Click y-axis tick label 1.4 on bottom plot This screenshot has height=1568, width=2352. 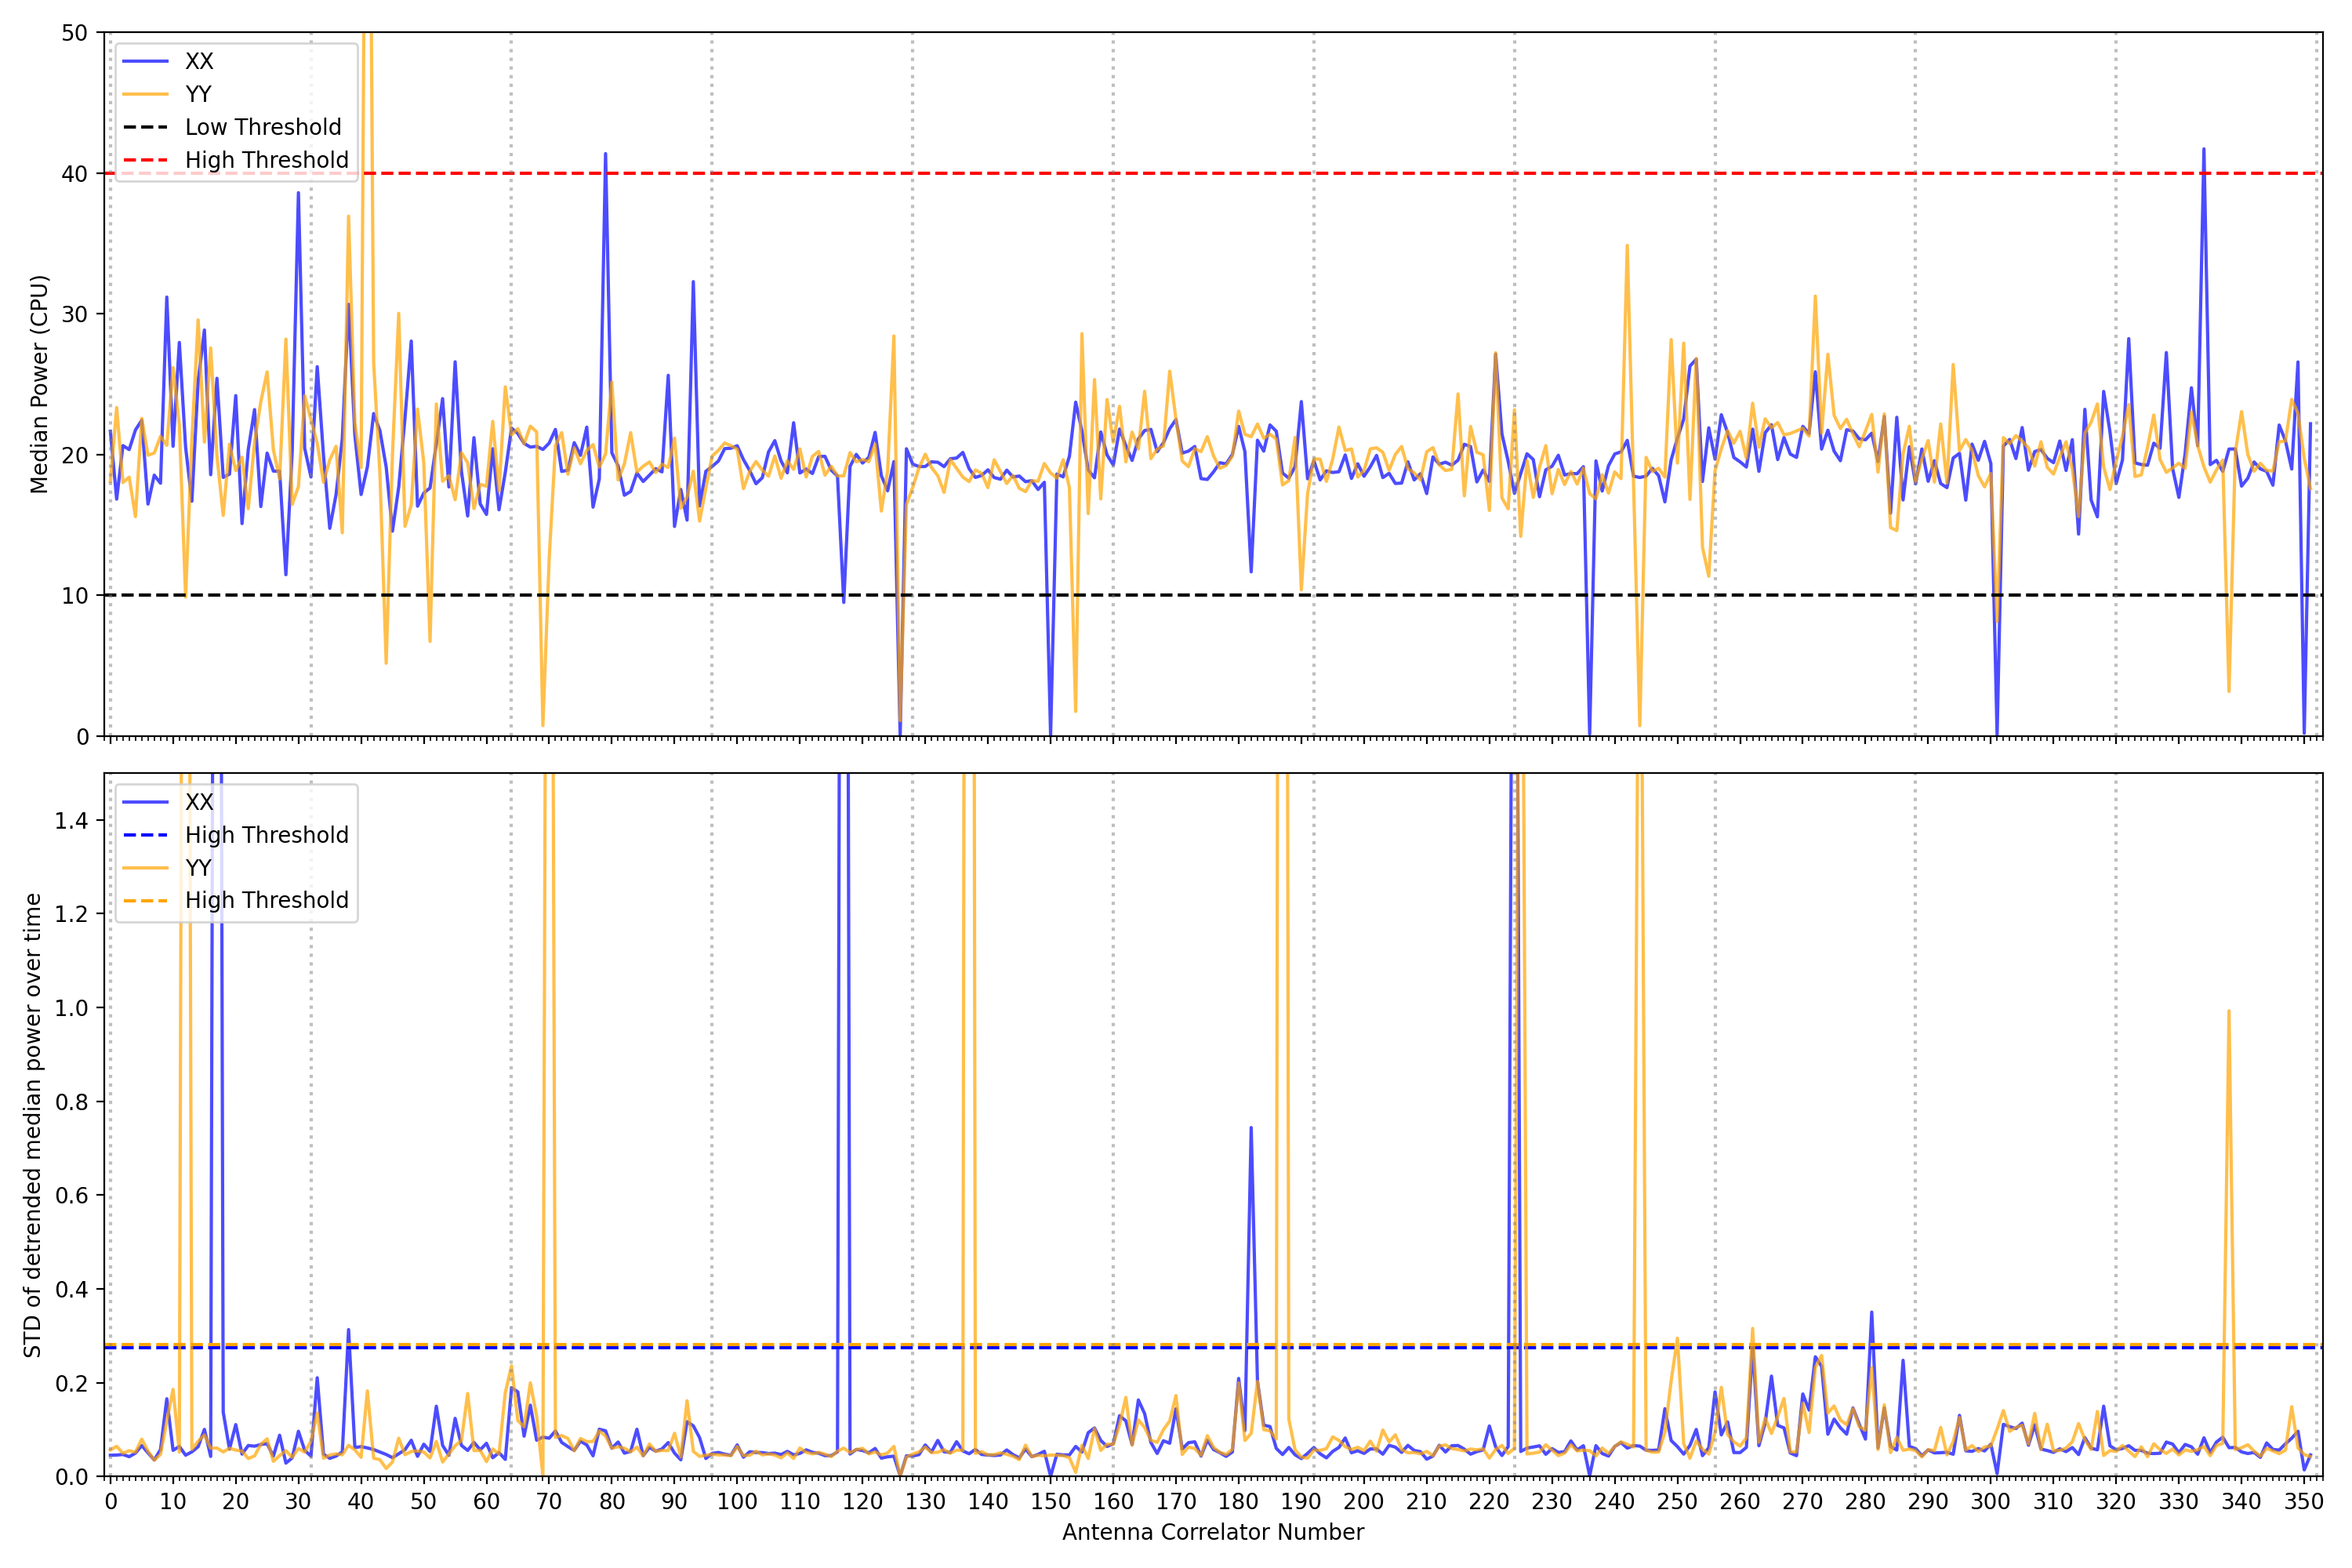(x=71, y=821)
